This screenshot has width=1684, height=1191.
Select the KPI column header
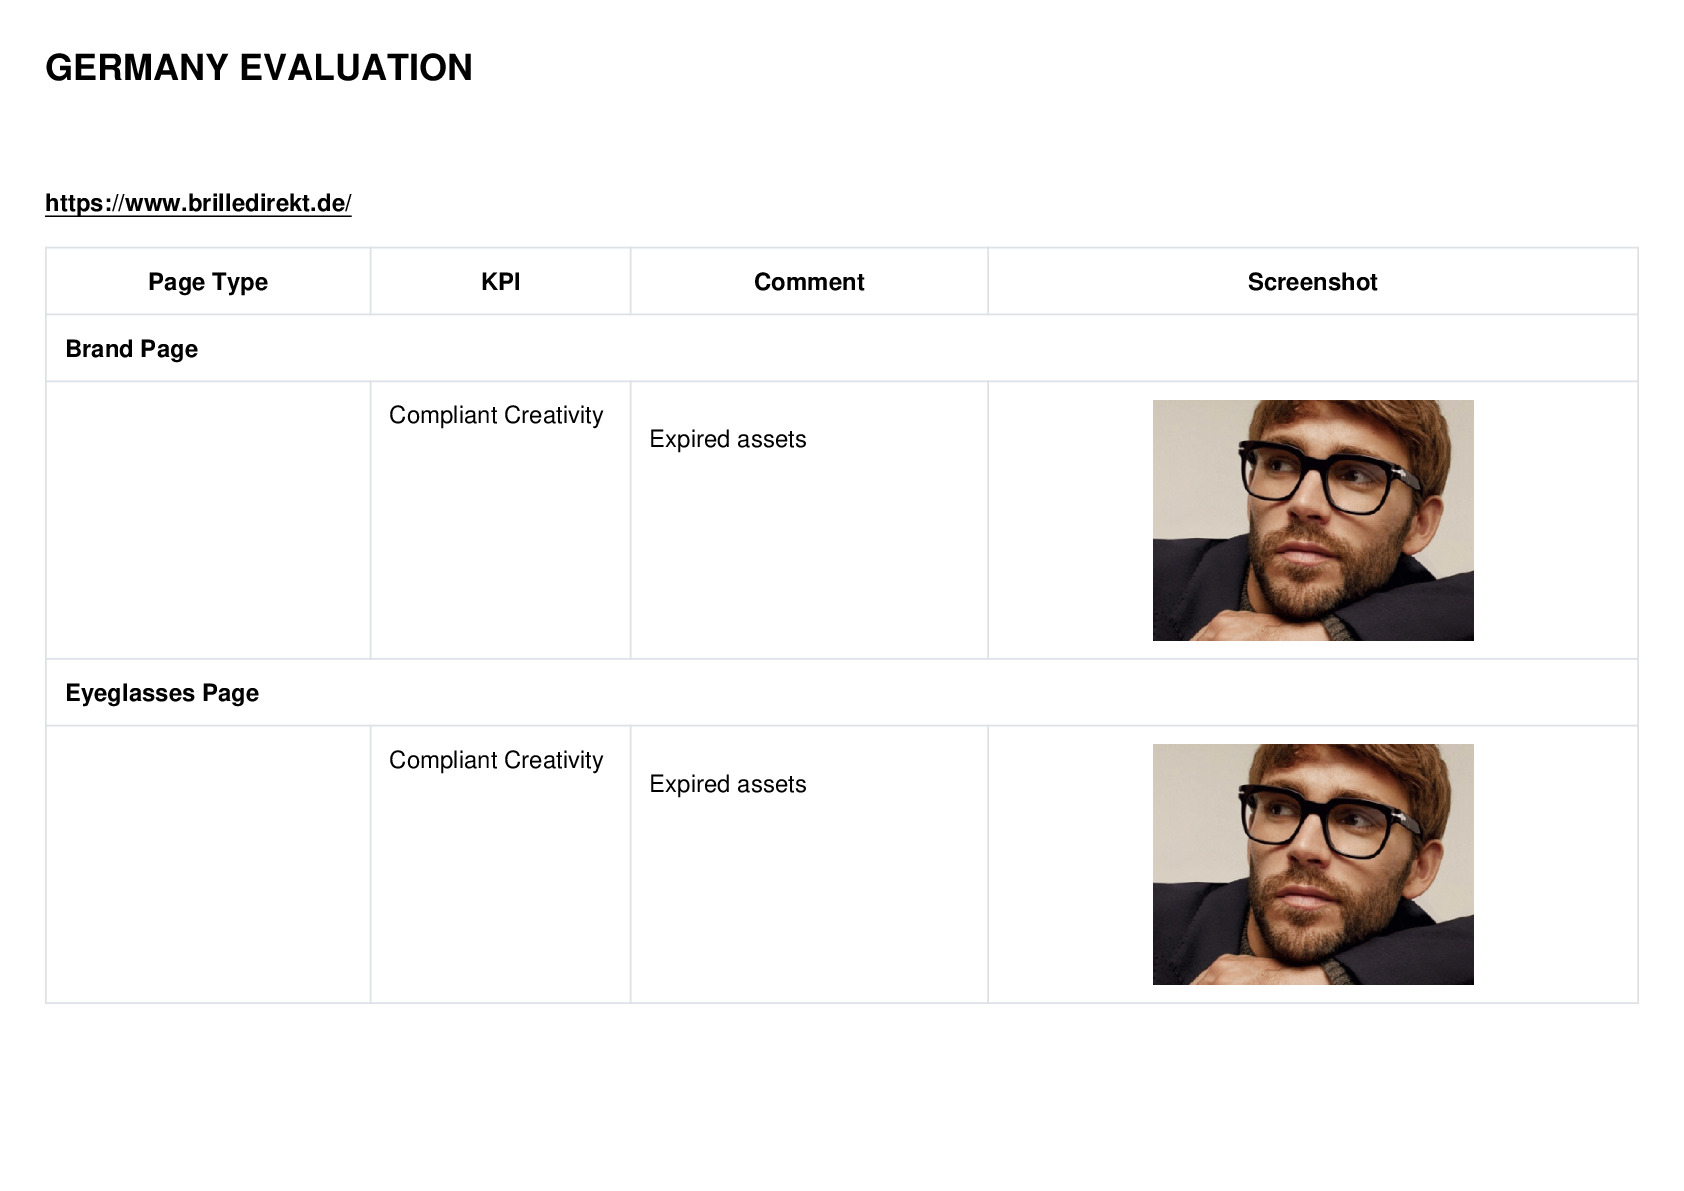pyautogui.click(x=500, y=282)
